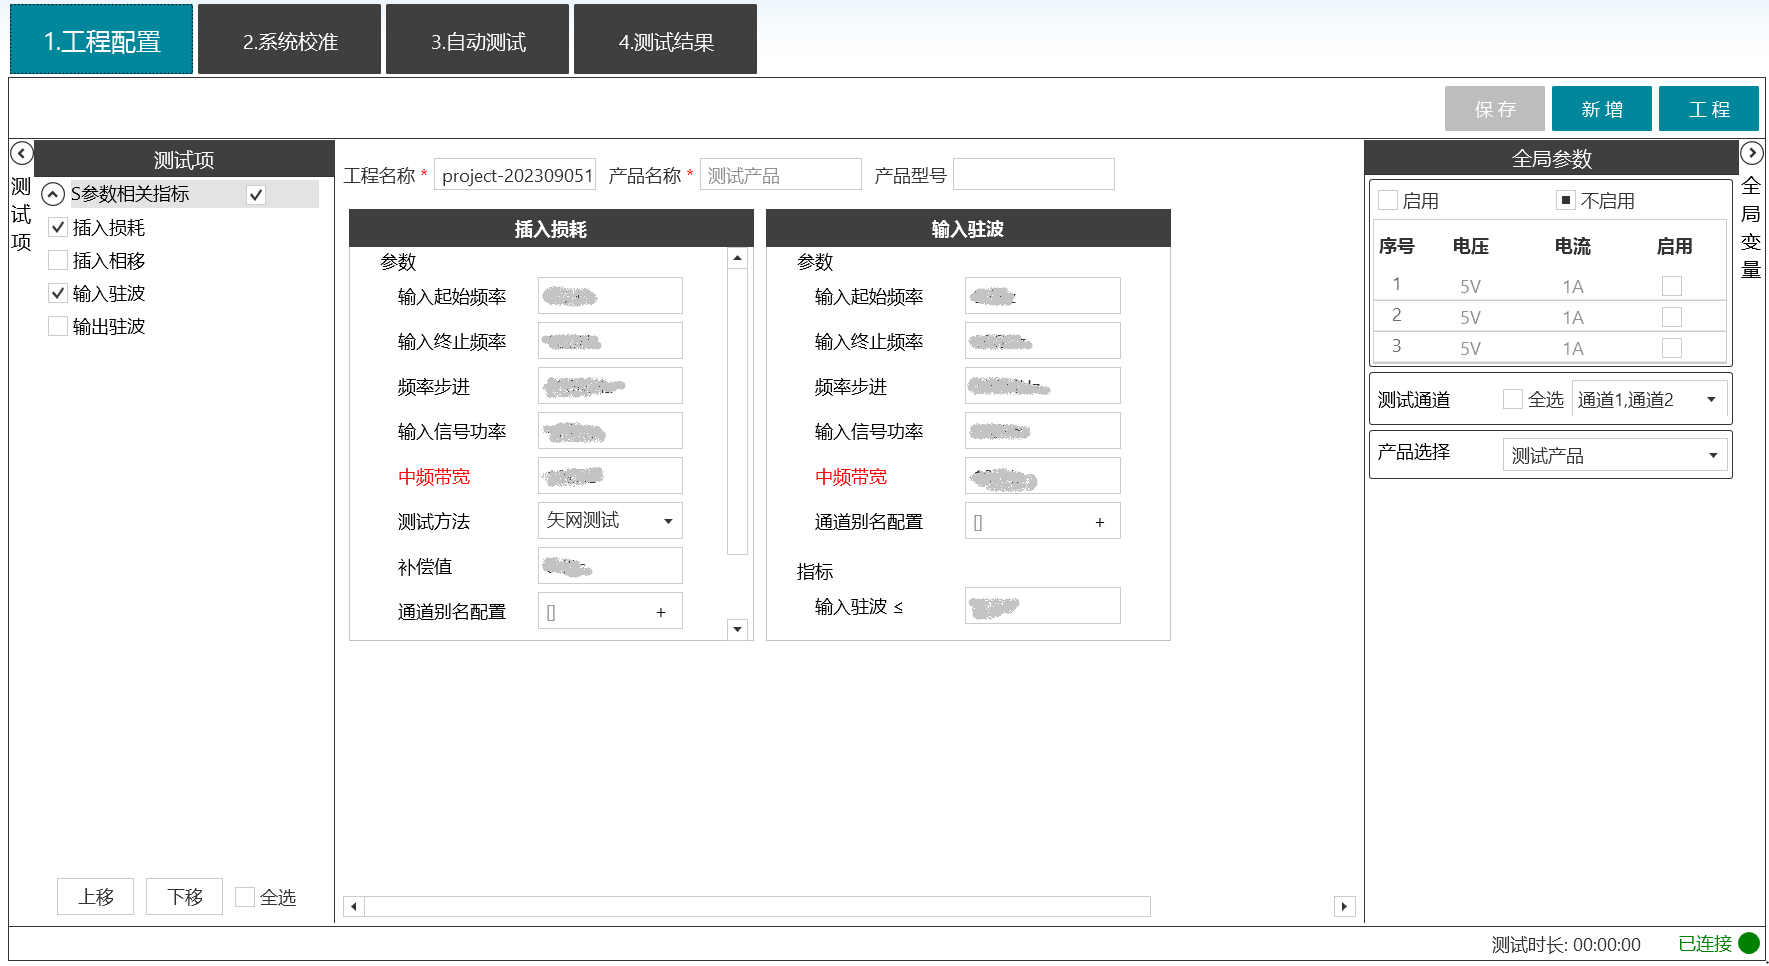This screenshot has height=966, width=1769.
Task: Click the 输入驻波 ≤ limit field
Action: pos(1042,606)
